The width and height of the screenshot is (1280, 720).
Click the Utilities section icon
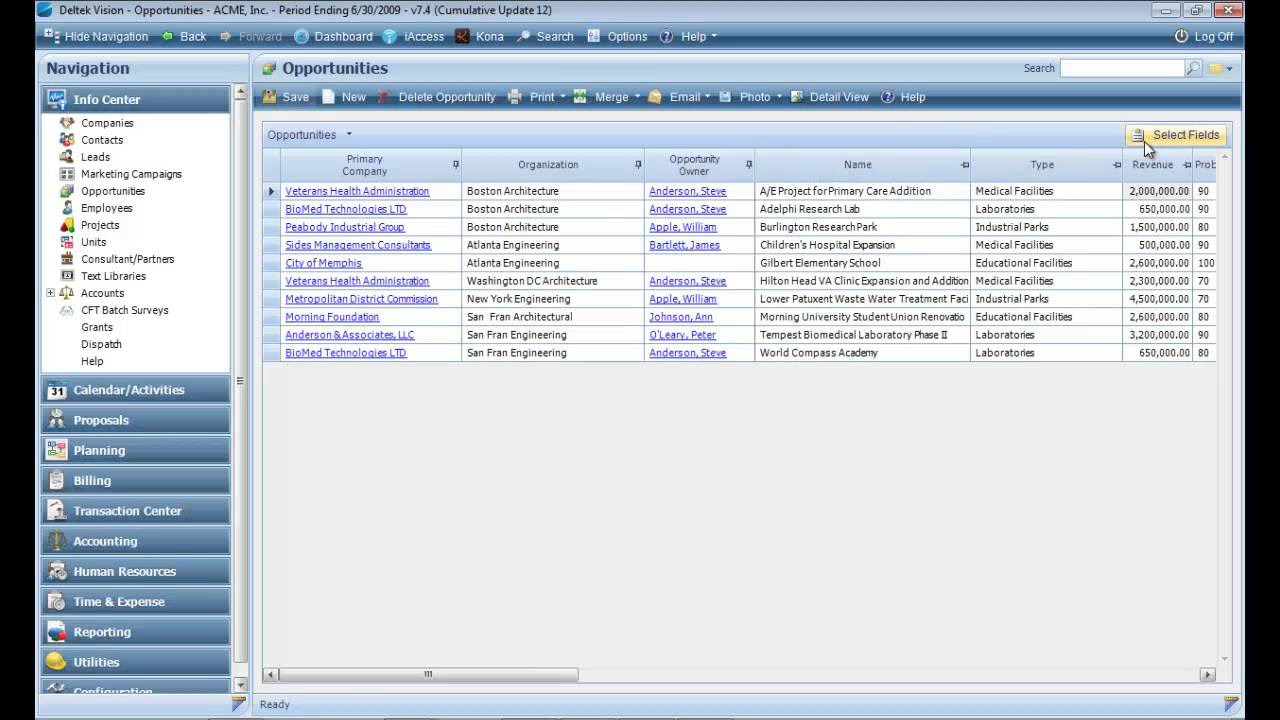[57, 662]
